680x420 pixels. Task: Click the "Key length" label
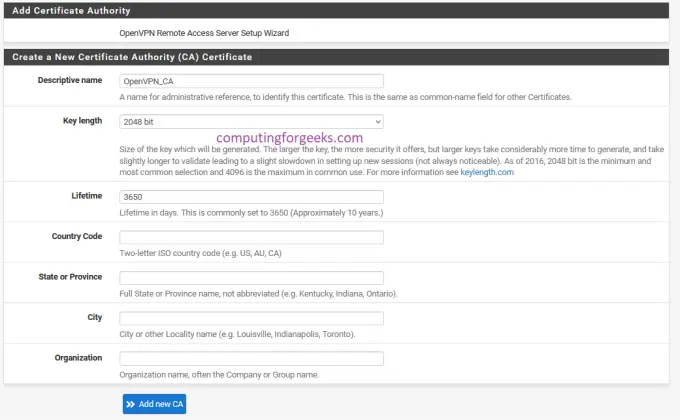coord(82,120)
